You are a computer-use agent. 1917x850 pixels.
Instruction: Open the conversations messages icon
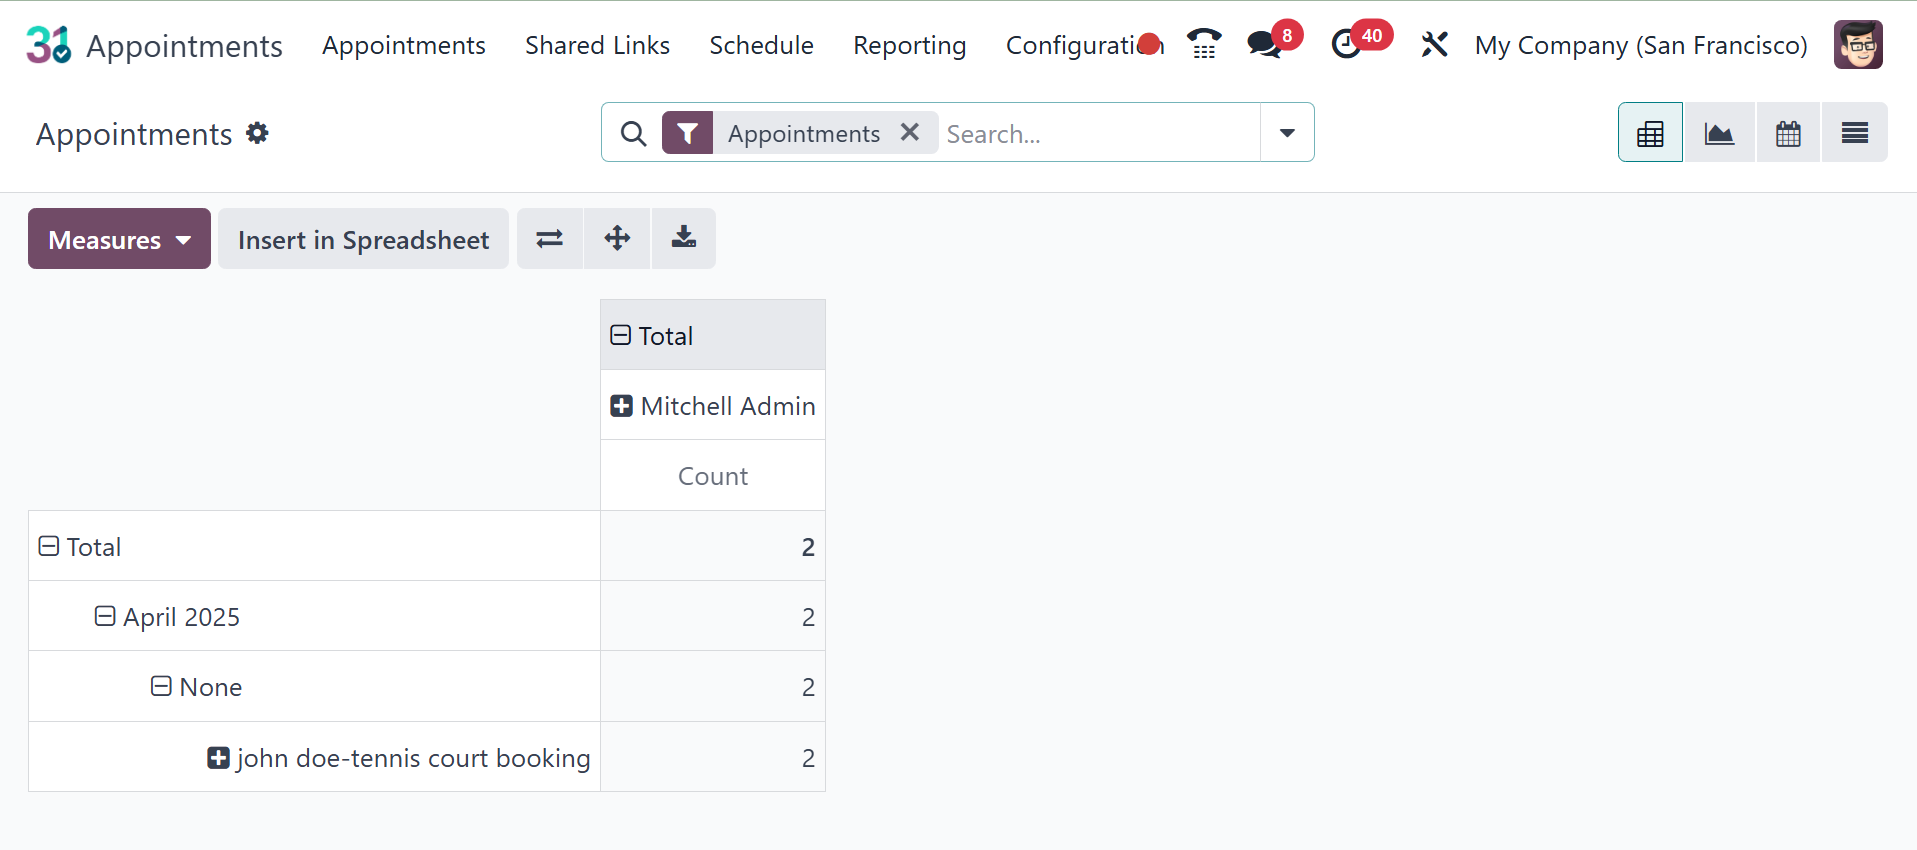1265,45
